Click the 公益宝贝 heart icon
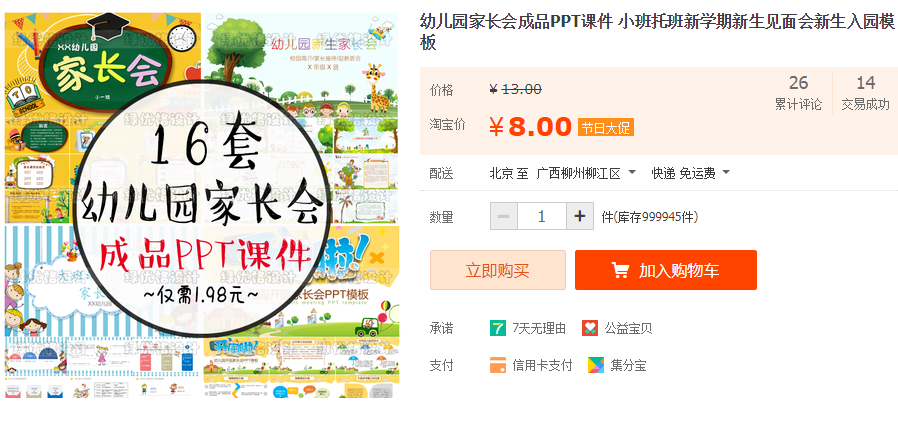898x421 pixels. (590, 328)
